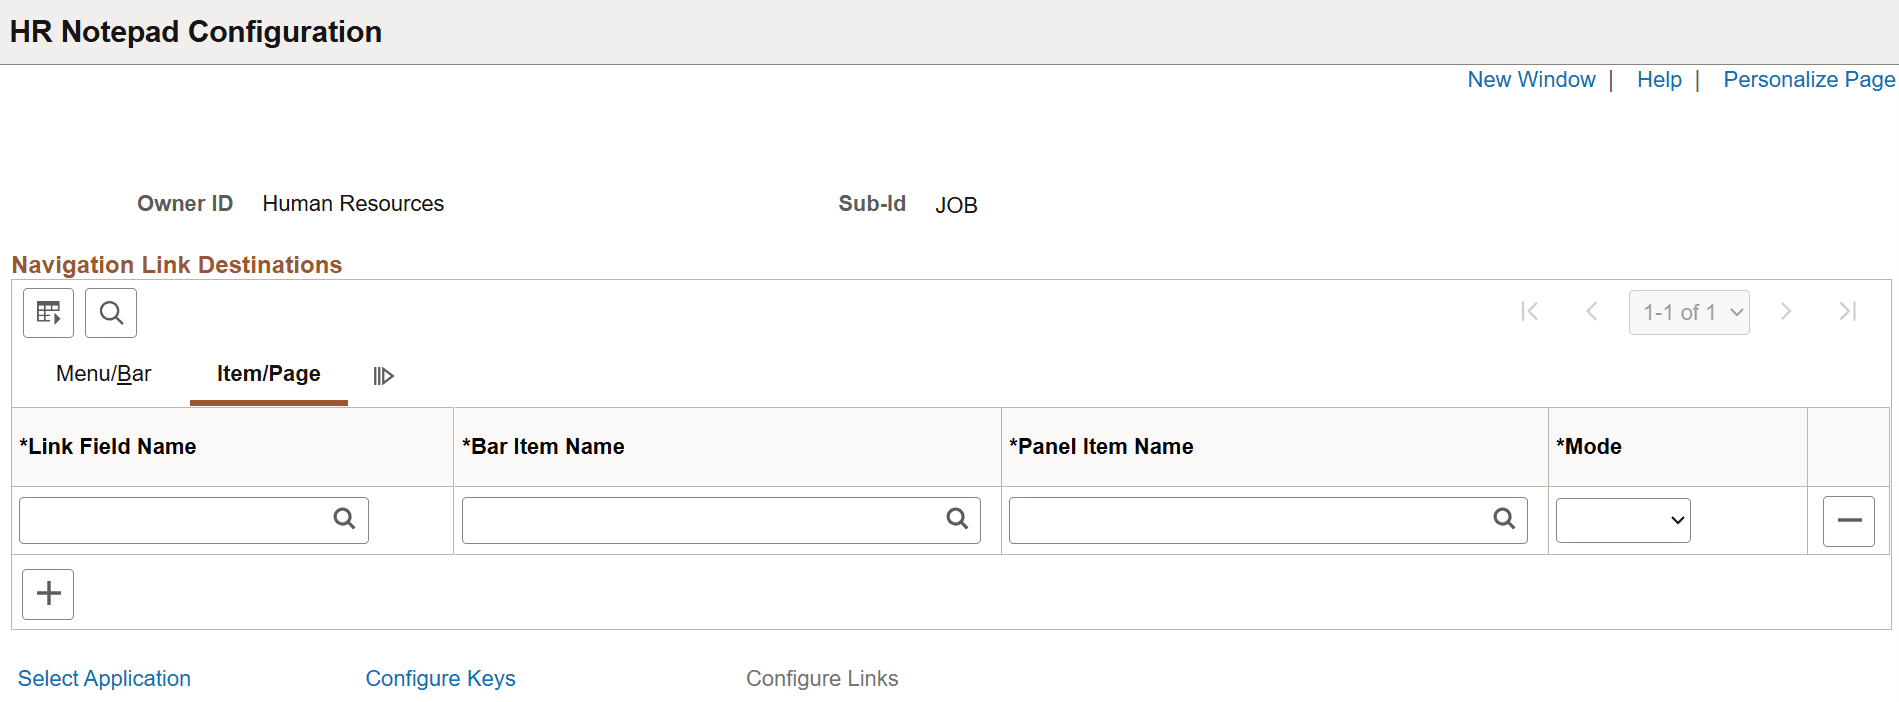Open the 1-1 of 1 rows dropdown
Image resolution: width=1899 pixels, height=702 pixels.
click(x=1689, y=313)
